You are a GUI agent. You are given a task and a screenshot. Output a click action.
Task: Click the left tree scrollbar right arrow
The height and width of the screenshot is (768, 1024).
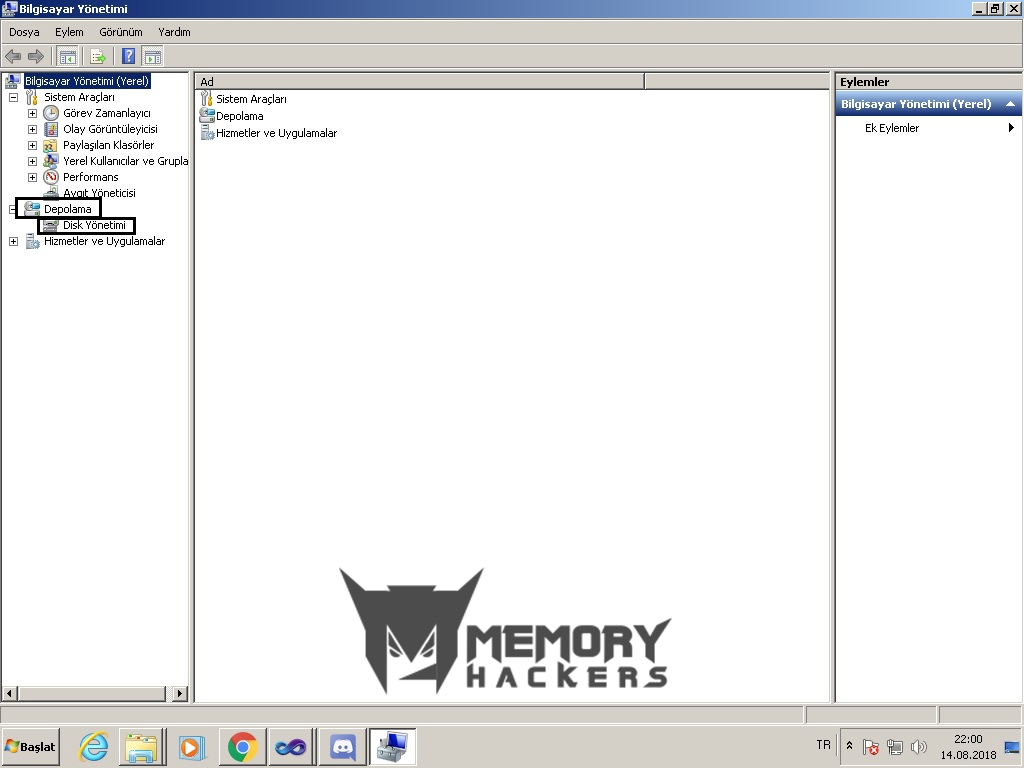pos(180,693)
